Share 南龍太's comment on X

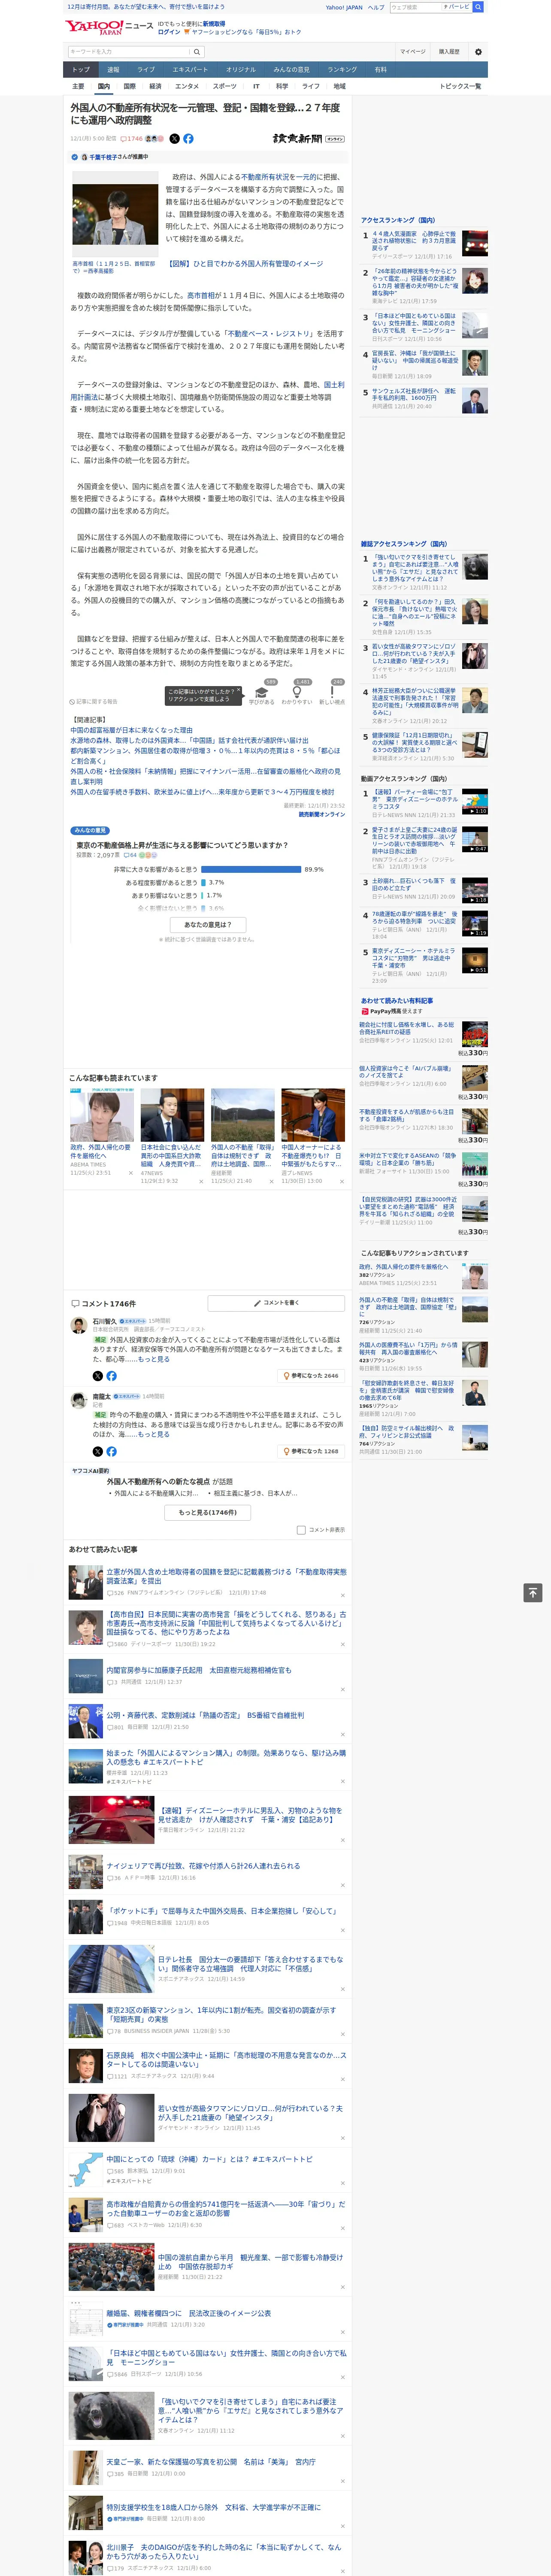coord(98,1451)
